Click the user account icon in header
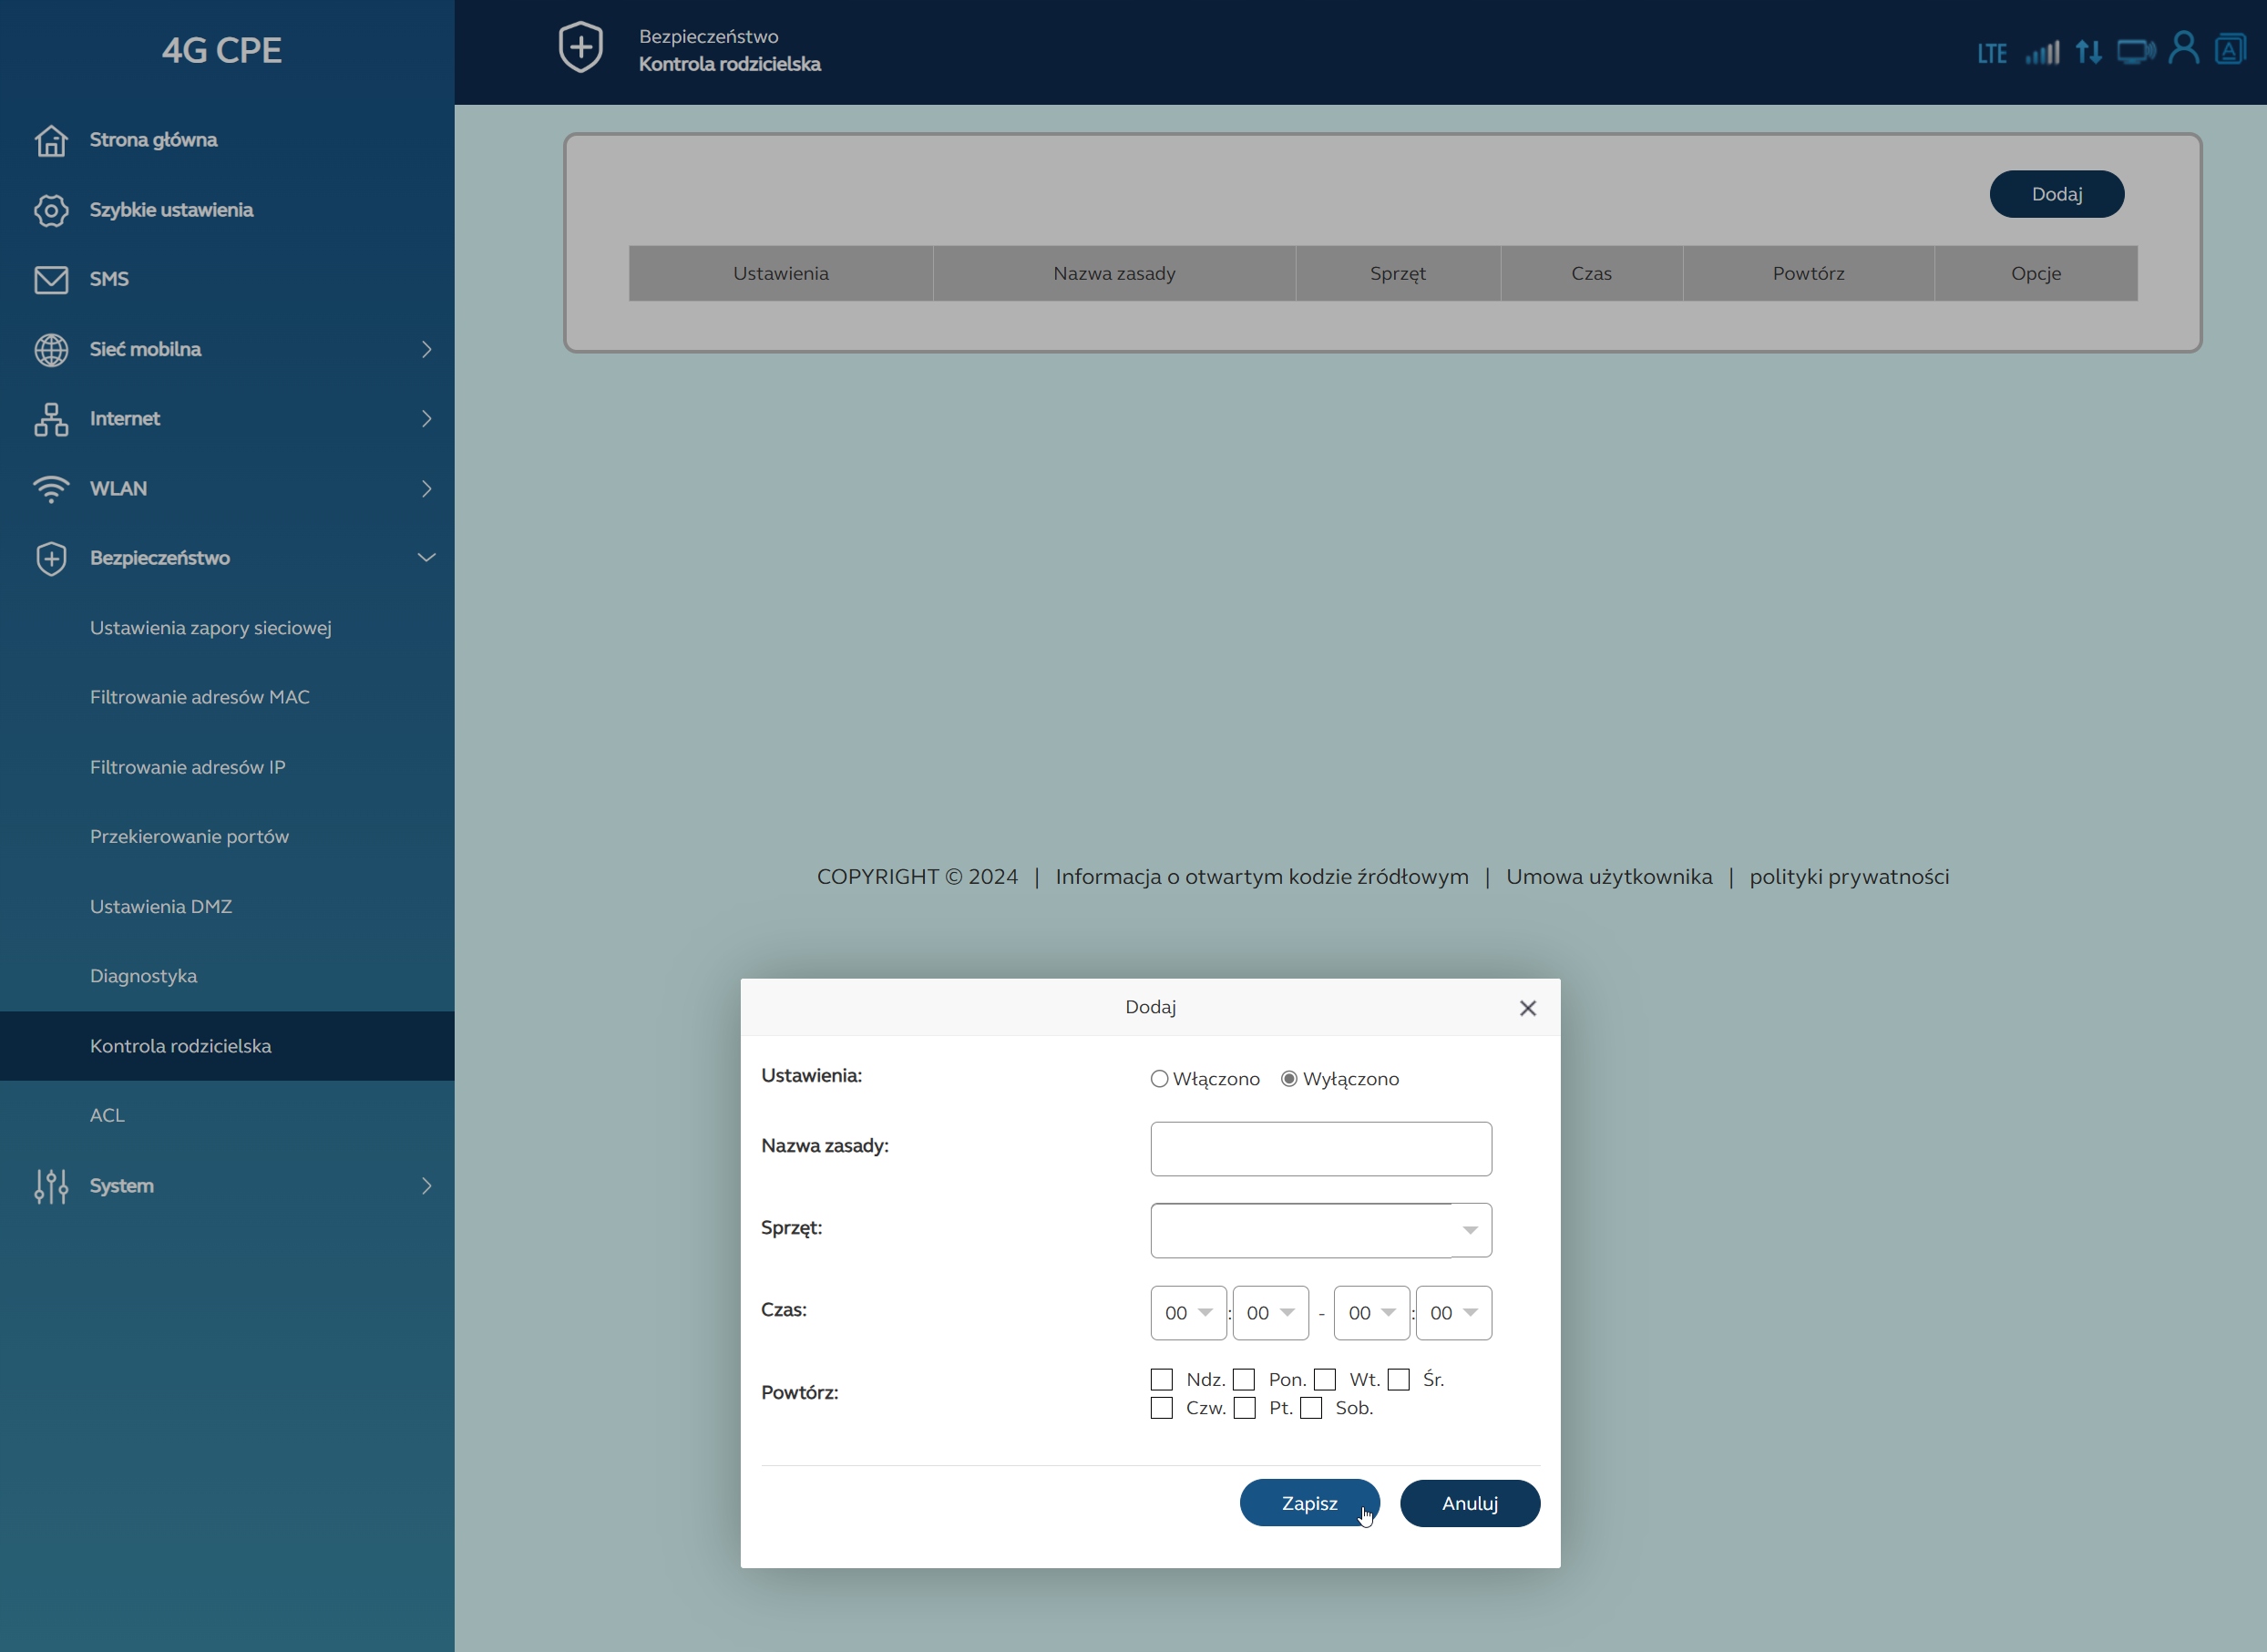Screen dimensions: 2267x1652 click(2183, 49)
